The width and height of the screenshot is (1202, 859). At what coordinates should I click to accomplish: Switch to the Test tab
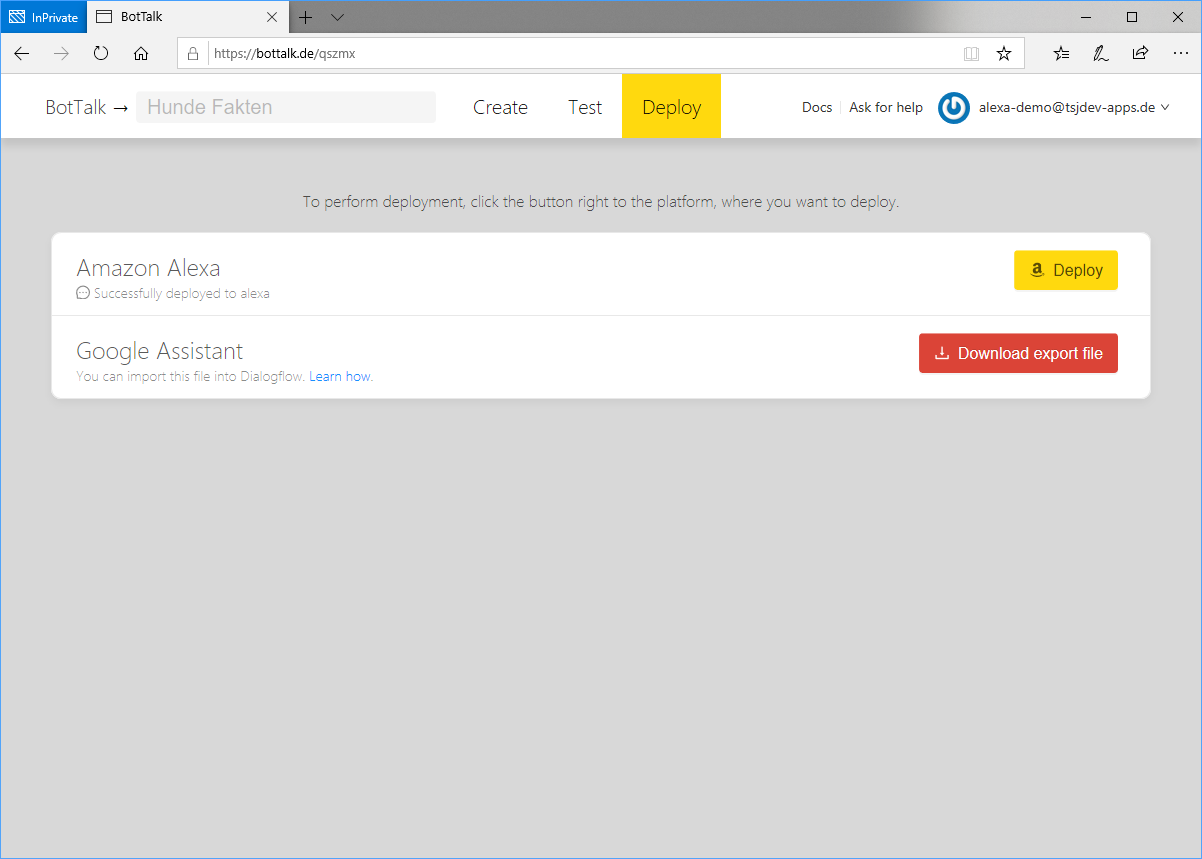point(585,107)
